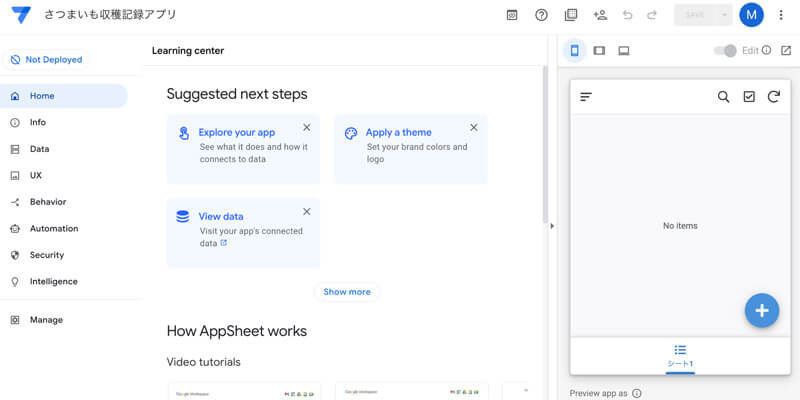Click the refresh icon in app preview
800x400 pixels.
pyautogui.click(x=773, y=97)
